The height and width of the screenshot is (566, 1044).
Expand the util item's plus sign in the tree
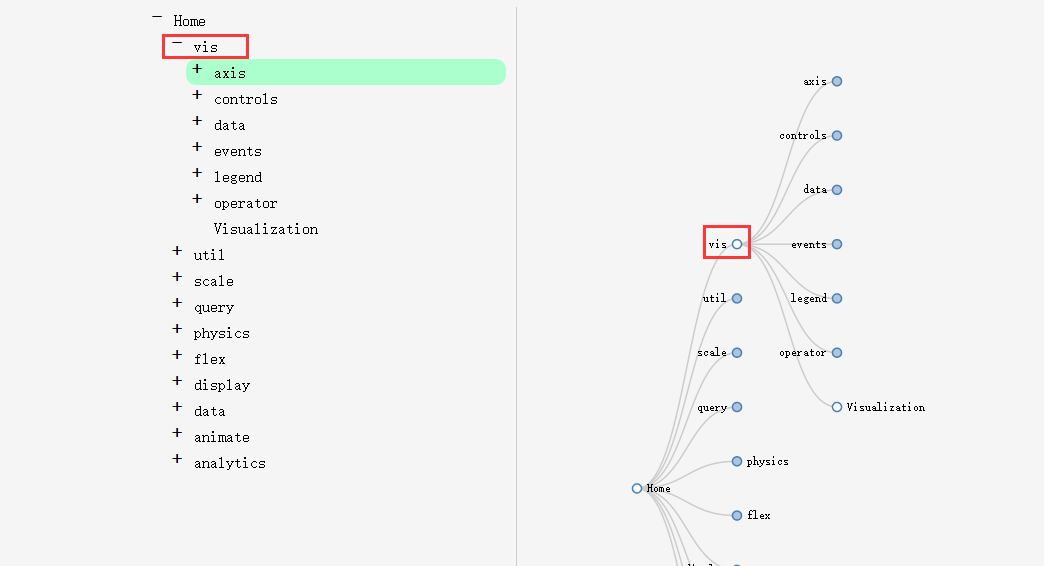177,251
